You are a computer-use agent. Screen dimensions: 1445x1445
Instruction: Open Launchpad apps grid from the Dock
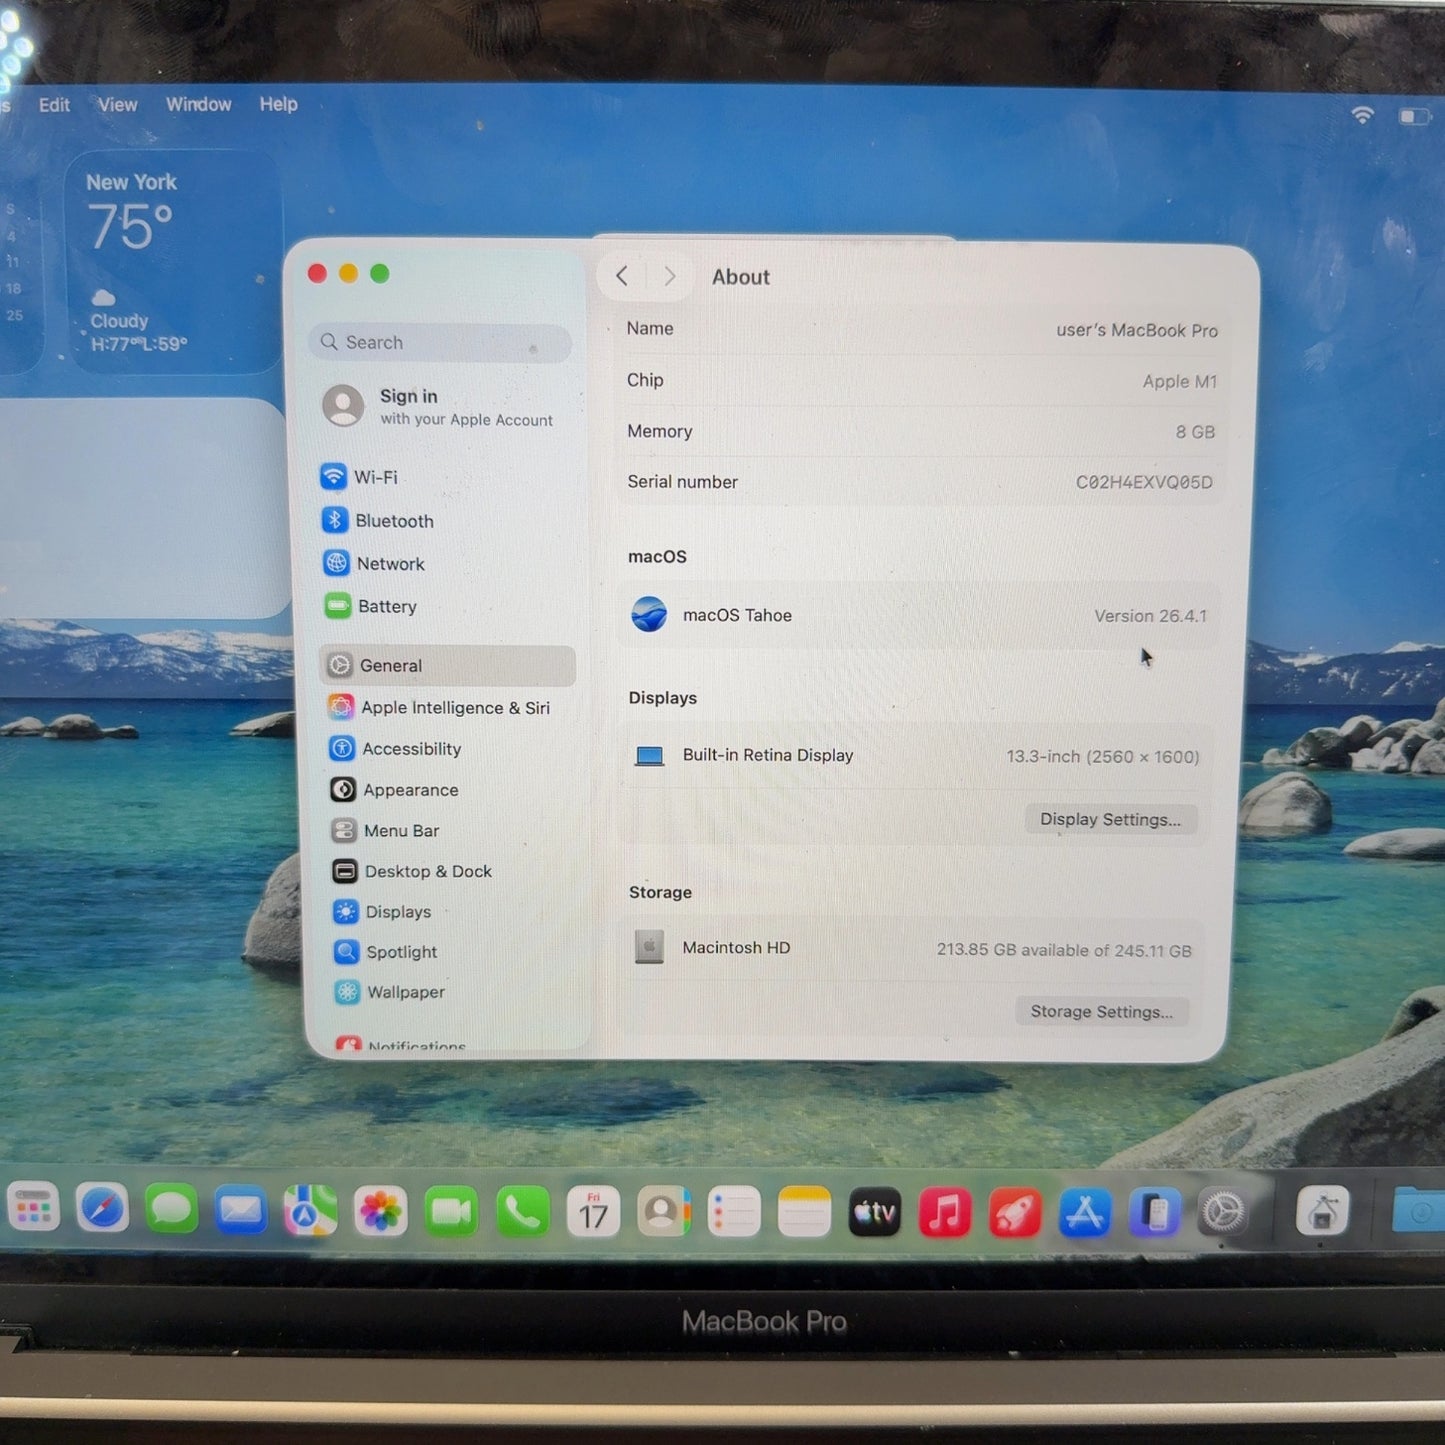click(x=33, y=1207)
